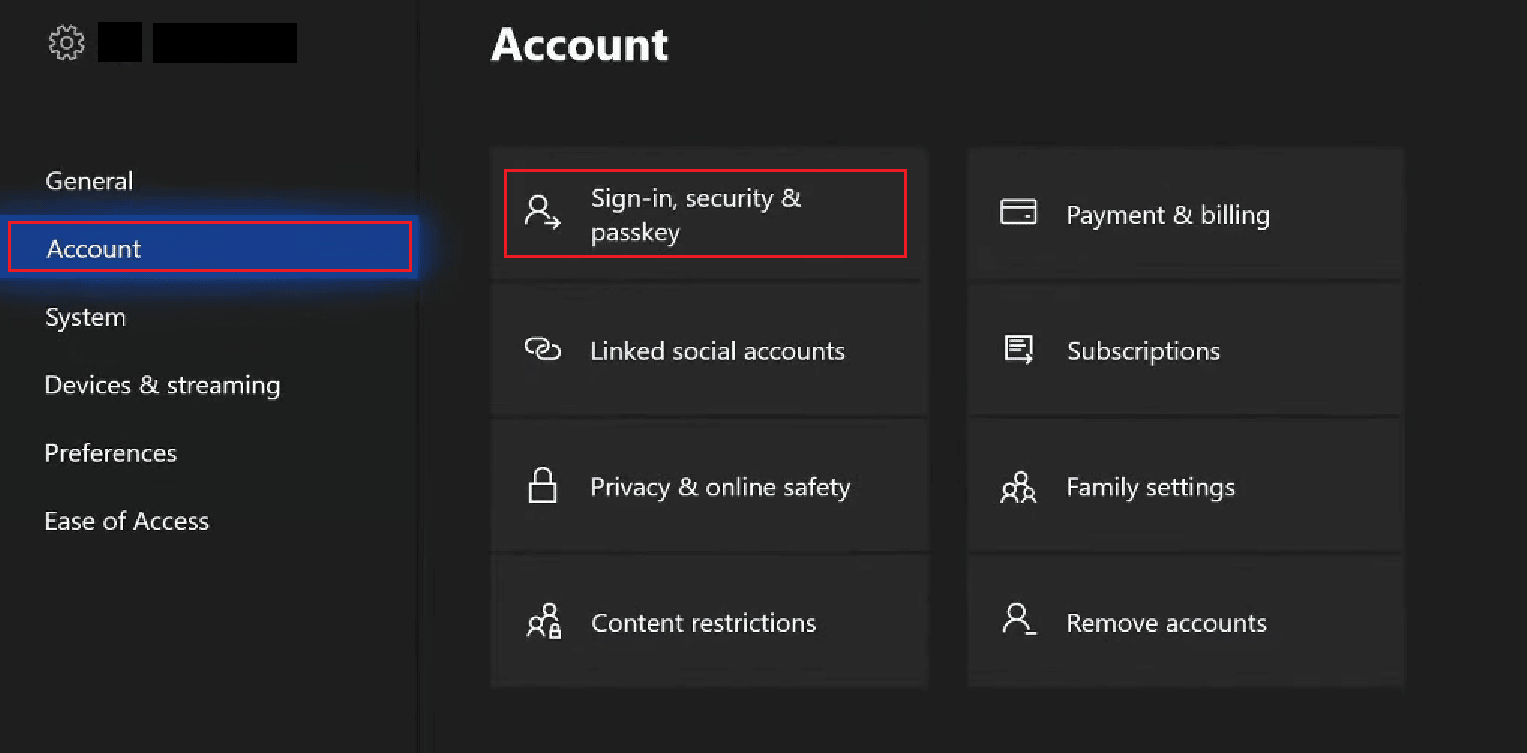
Task: Open Preferences from the sidebar
Action: (110, 453)
